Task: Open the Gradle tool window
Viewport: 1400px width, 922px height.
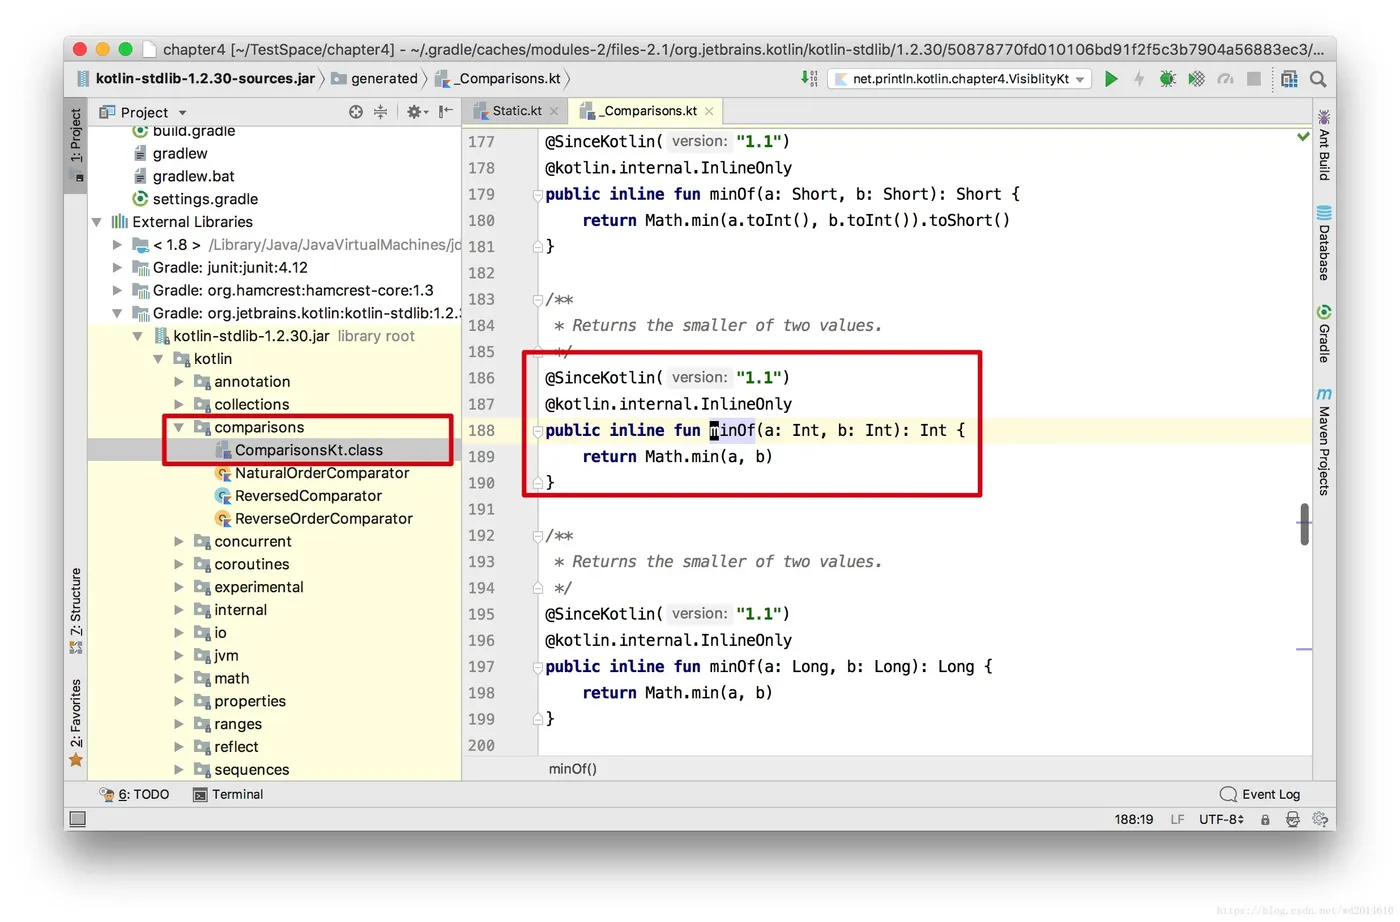Action: pyautogui.click(x=1324, y=334)
